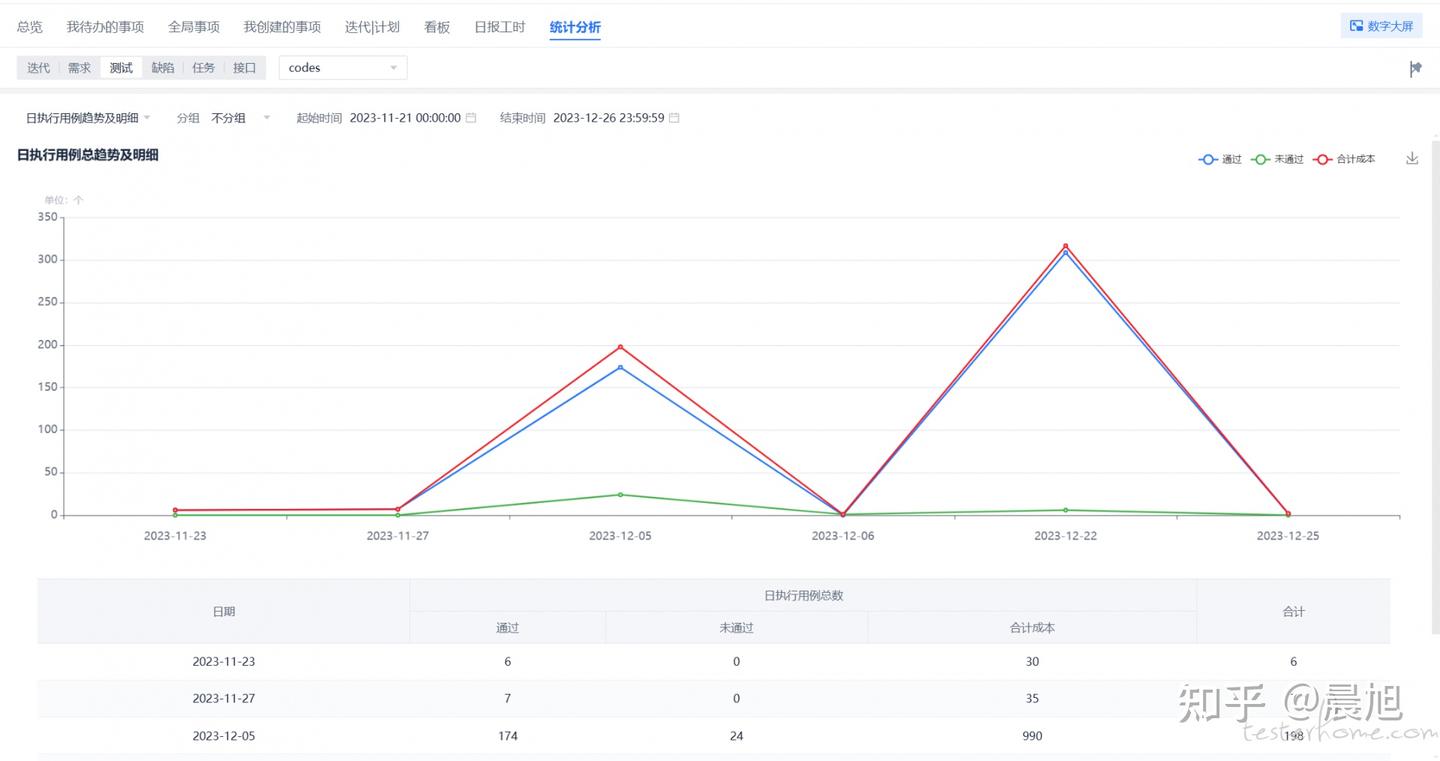
Task: Click the download chart icon
Action: pos(1412,158)
